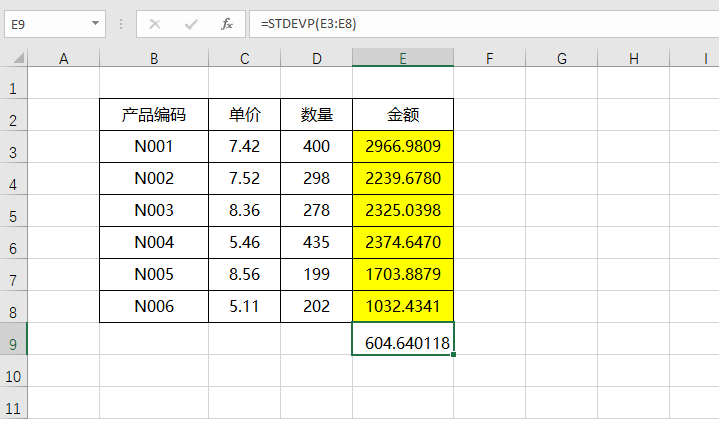The image size is (719, 421).
Task: Expand the Name Box dropdown arrow
Action: coord(96,23)
